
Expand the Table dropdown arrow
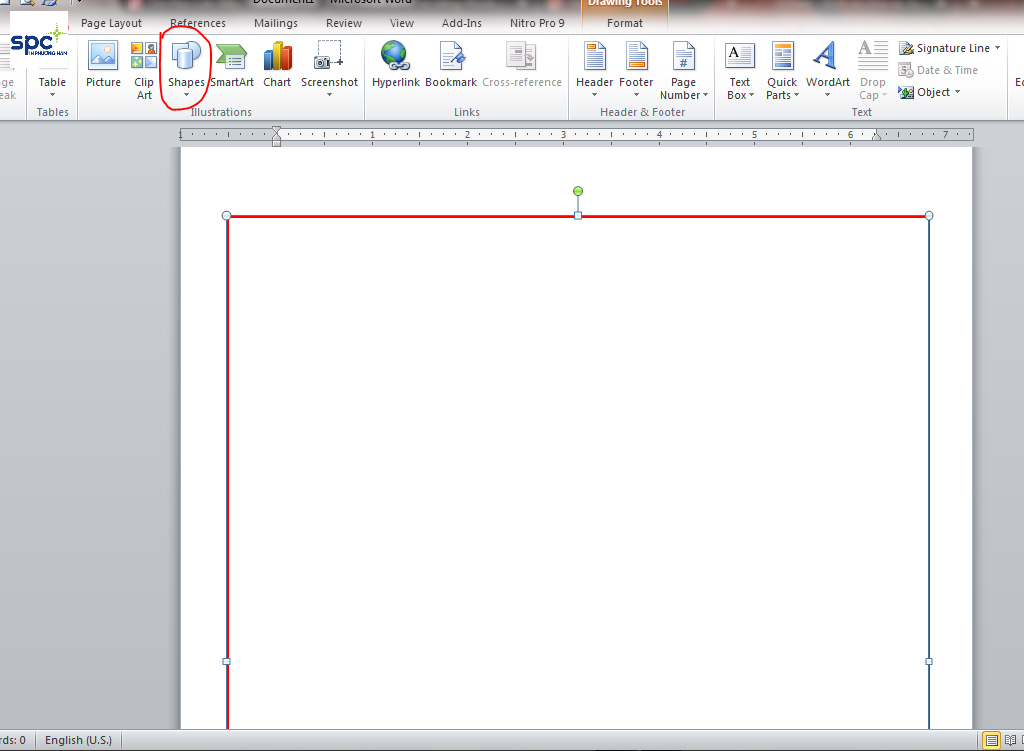[x=52, y=95]
